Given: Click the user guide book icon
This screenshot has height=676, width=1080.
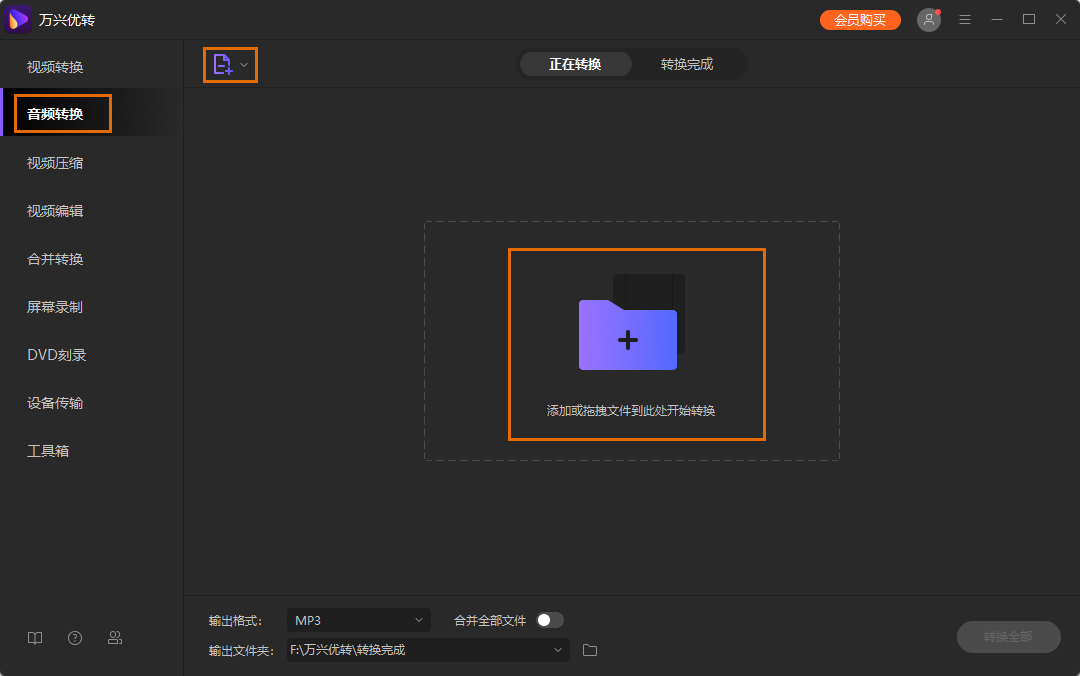Looking at the screenshot, I should click(34, 637).
